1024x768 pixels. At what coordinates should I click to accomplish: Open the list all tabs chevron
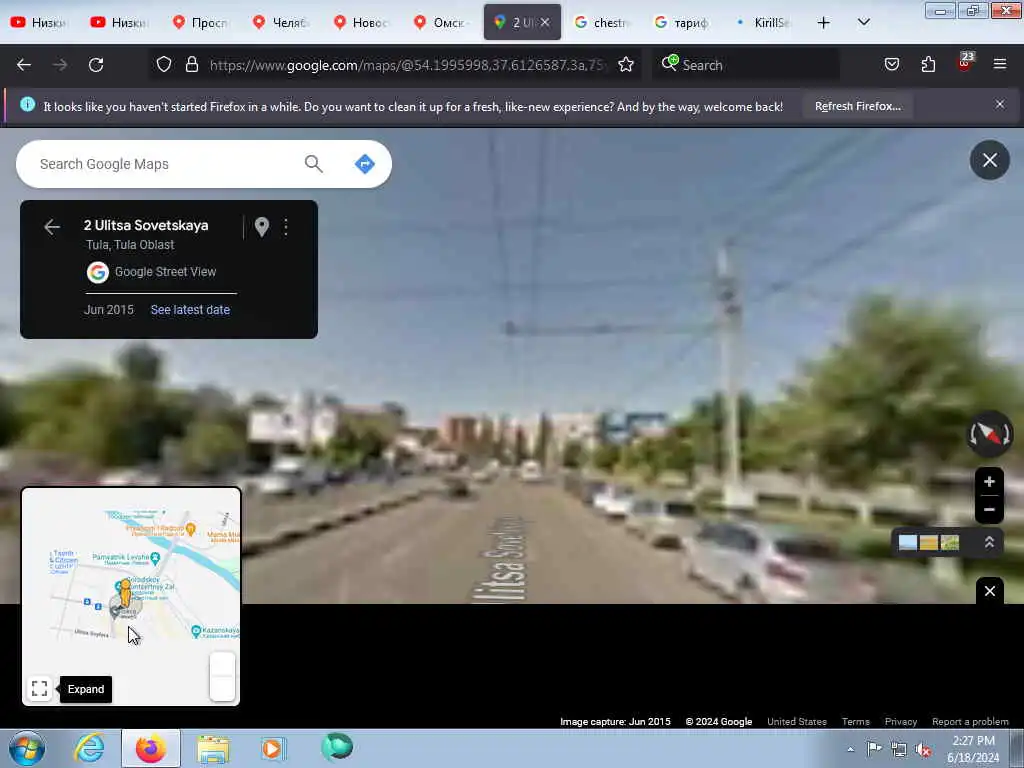tap(863, 22)
